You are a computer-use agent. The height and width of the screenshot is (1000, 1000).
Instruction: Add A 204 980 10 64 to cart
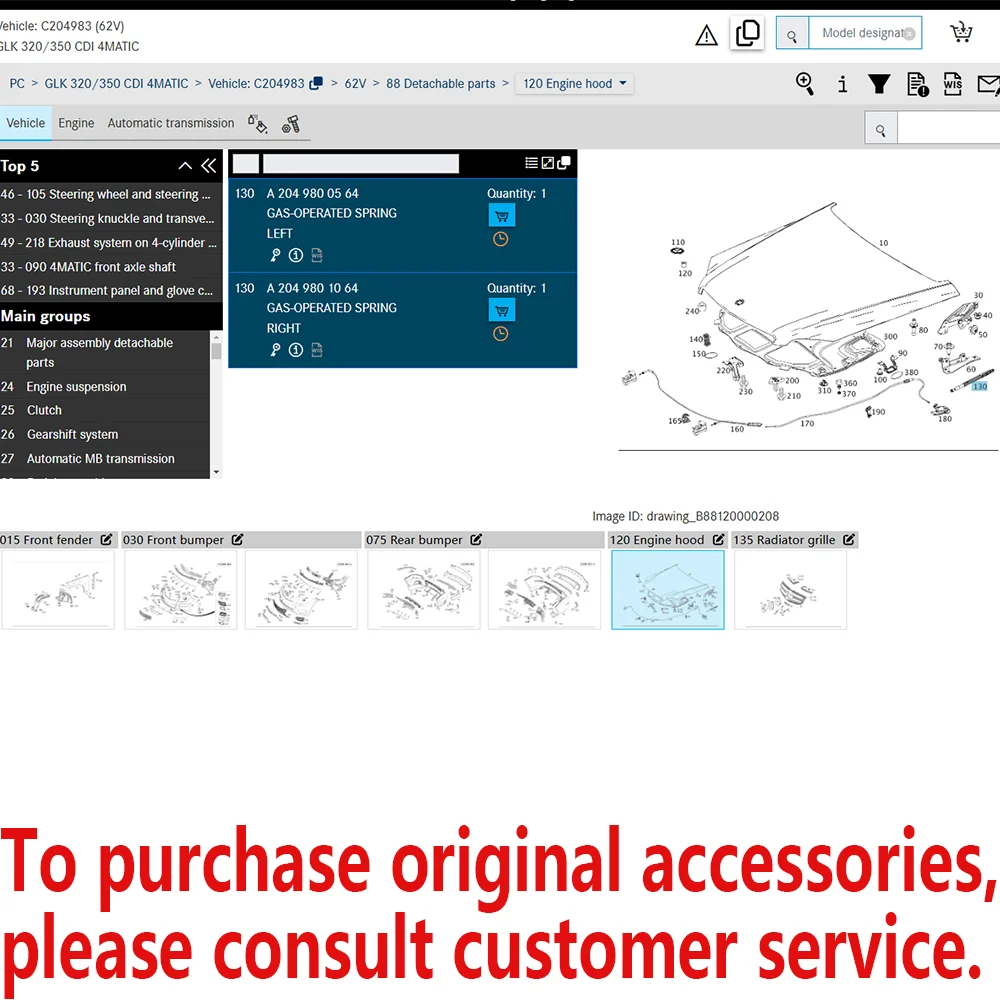pyautogui.click(x=501, y=311)
